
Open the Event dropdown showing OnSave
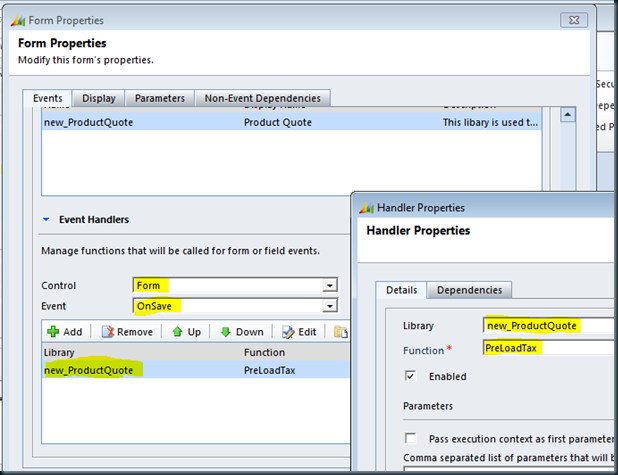click(330, 305)
